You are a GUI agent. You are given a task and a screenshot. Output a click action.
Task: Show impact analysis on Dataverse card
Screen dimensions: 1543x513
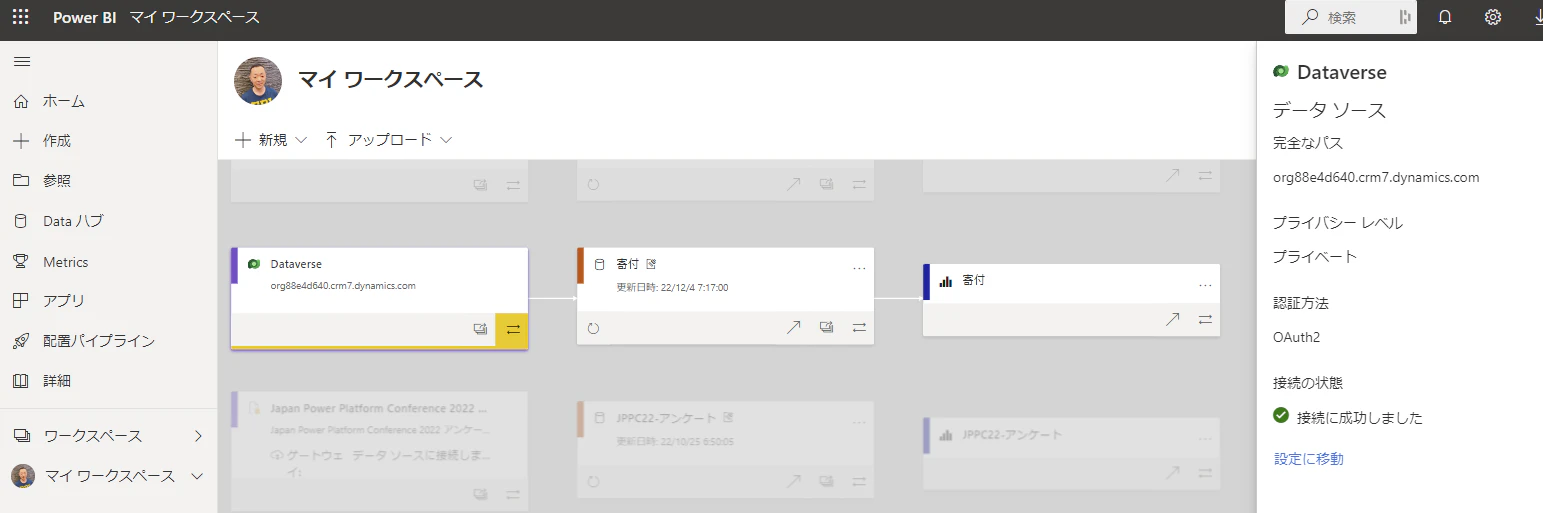coord(480,328)
